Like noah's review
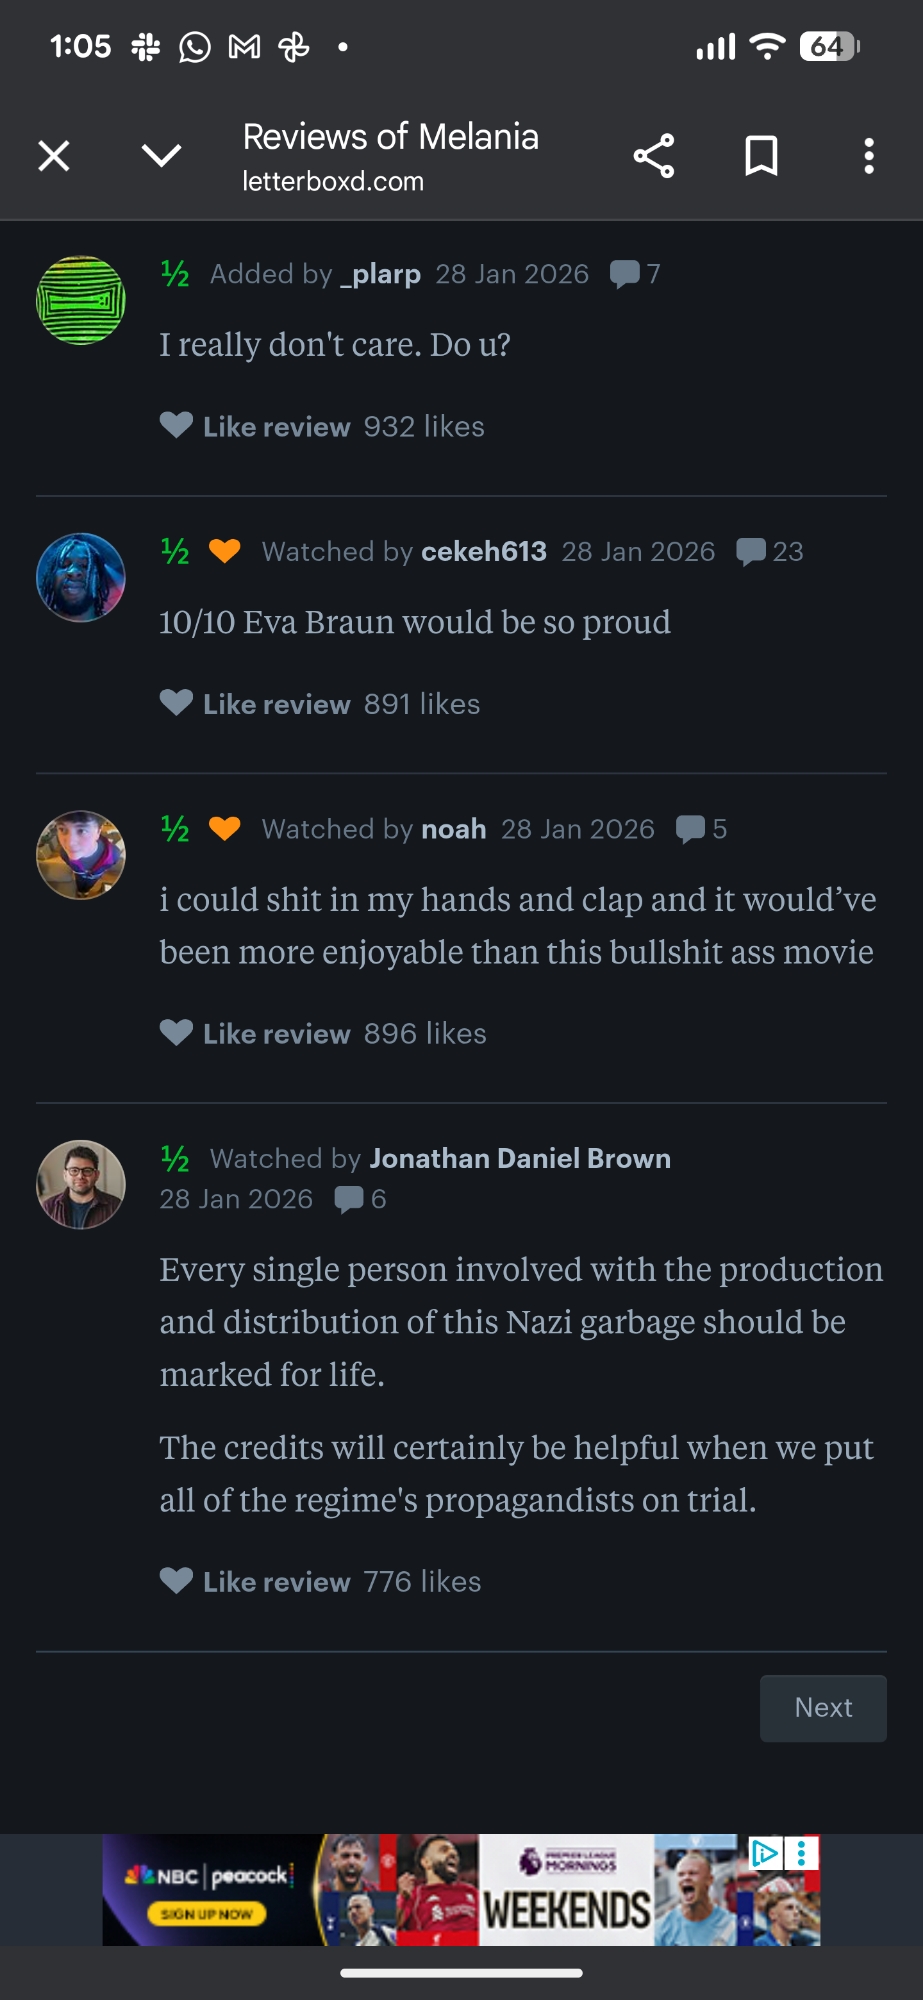 pos(177,1033)
